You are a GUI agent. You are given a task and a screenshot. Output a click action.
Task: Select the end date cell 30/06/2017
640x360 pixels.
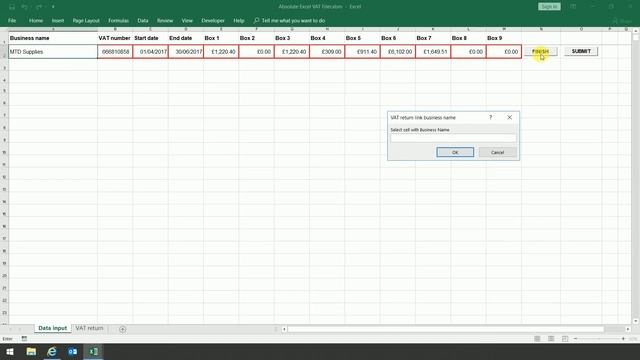(x=186, y=52)
